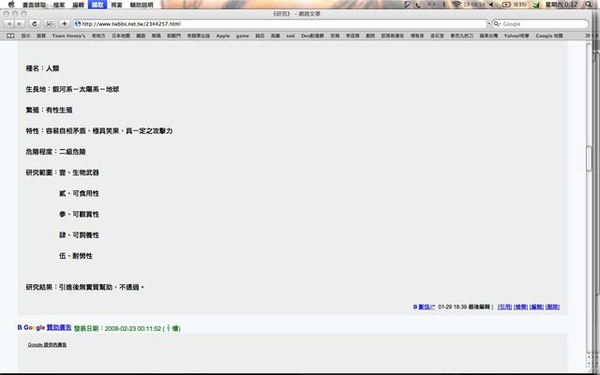Open the post author profile link
Screen dimensions: 600x375
tap(426, 307)
